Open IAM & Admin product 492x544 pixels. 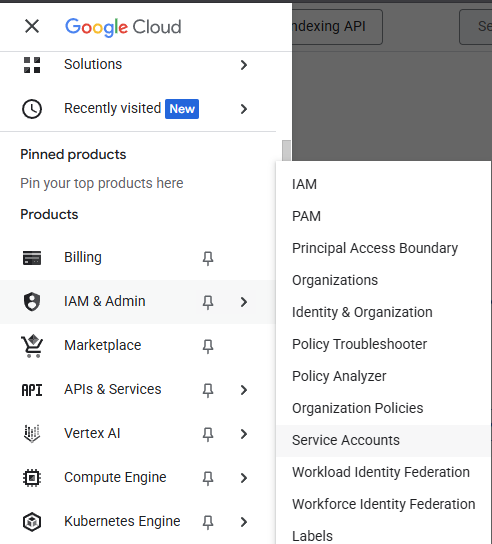coord(105,301)
